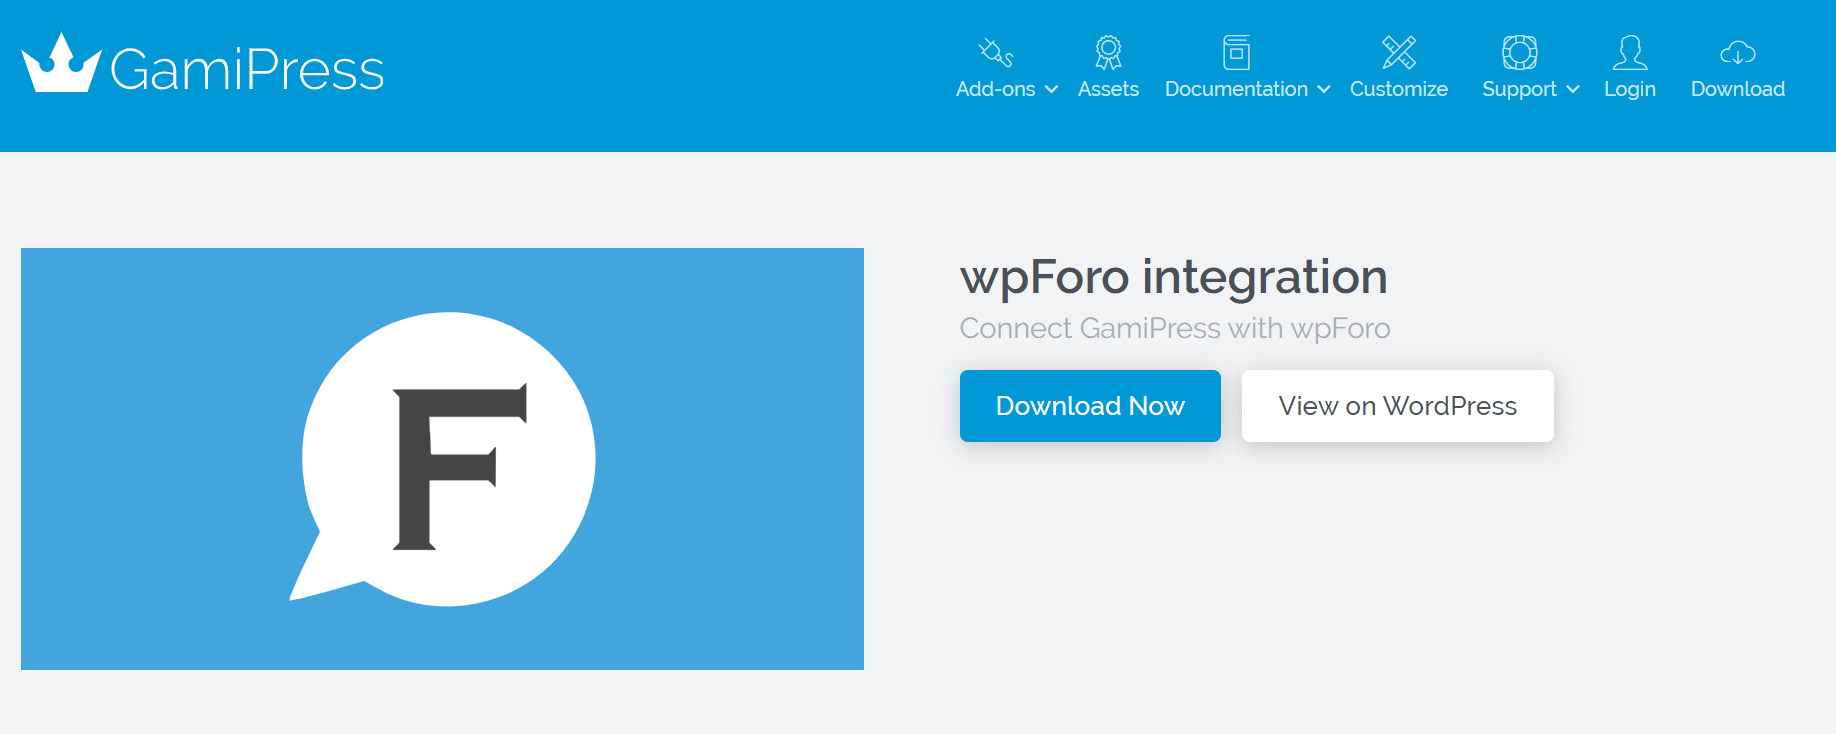Expand the Add-ons dropdown chevron
Viewport: 1836px width, 734px height.
click(1051, 90)
